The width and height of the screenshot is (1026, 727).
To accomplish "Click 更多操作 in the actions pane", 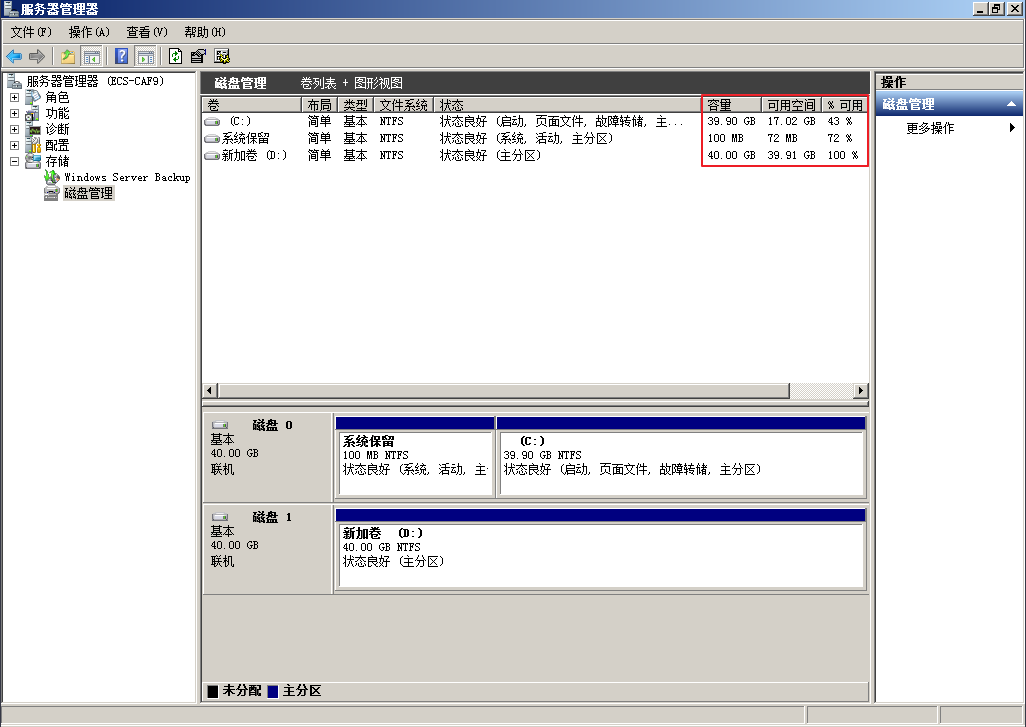I will (930, 128).
